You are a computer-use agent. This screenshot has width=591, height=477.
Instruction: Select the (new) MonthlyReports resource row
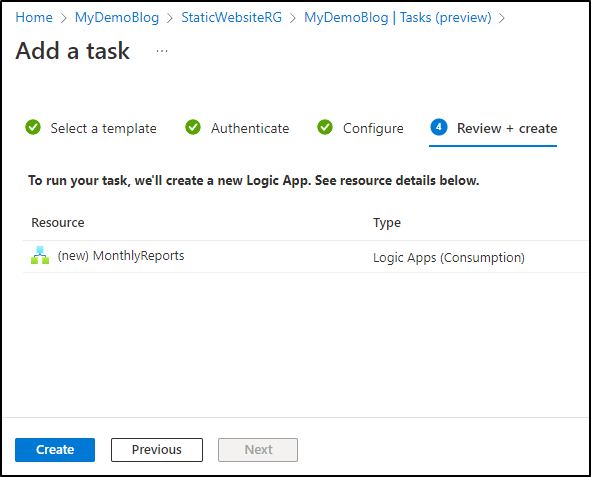point(306,257)
